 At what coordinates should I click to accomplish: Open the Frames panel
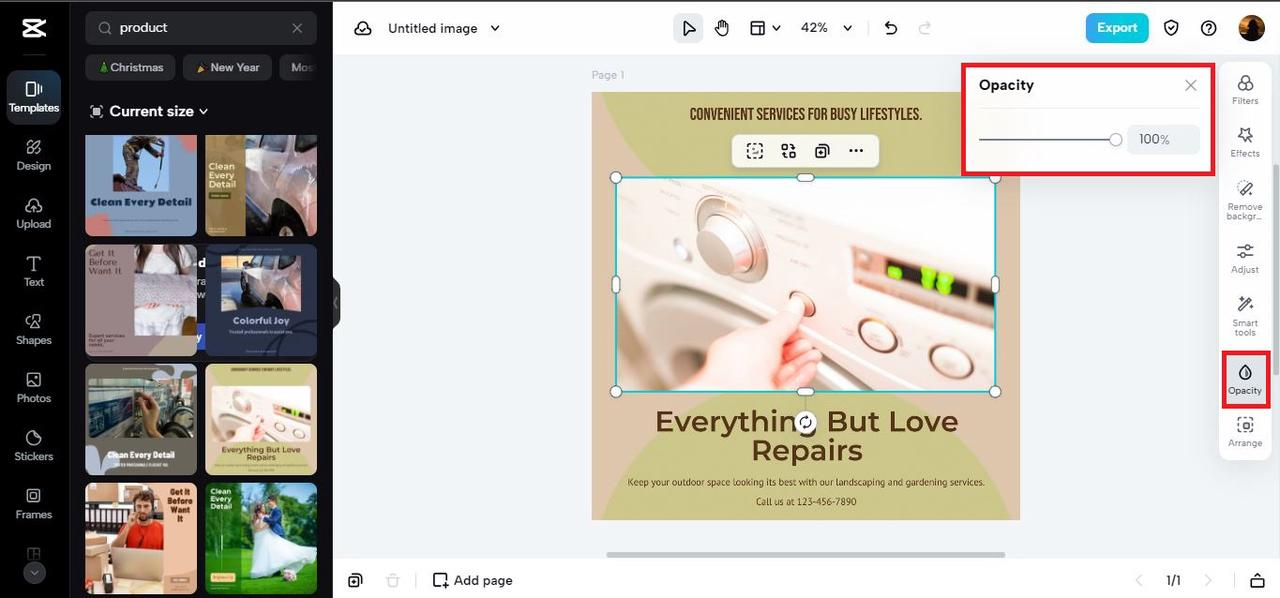[34, 503]
